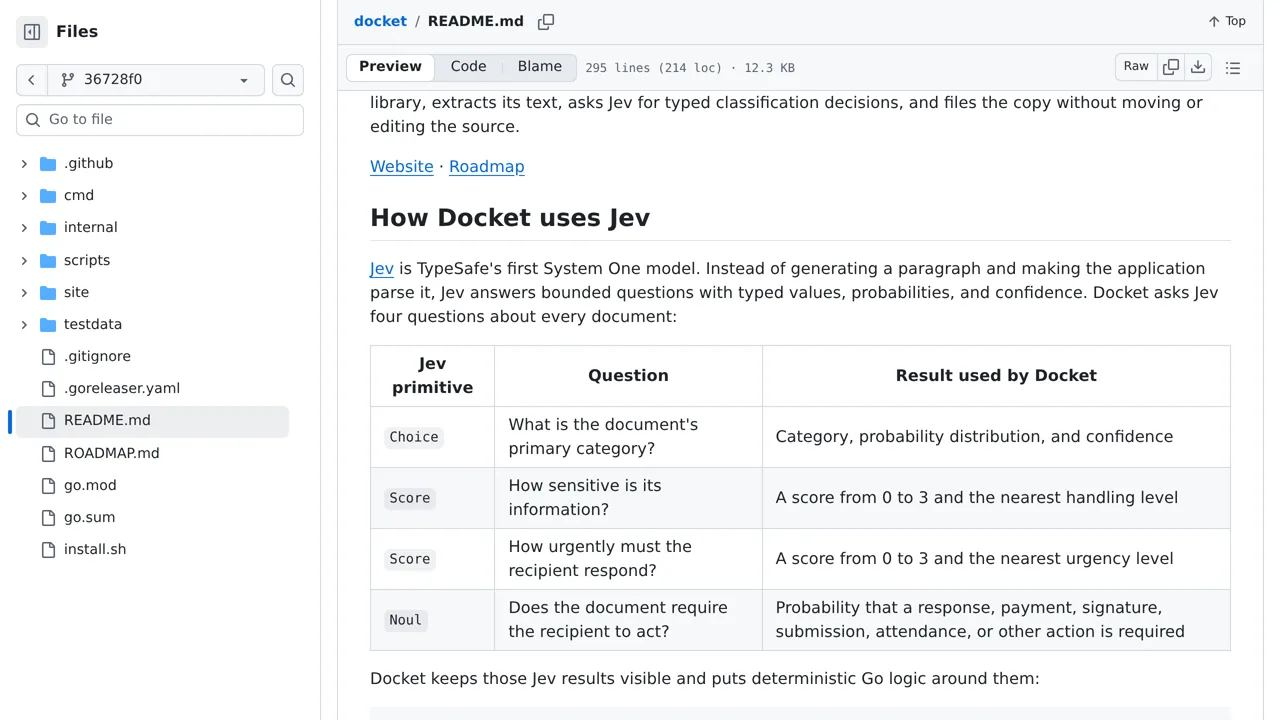
Task: Click the Choice code label
Action: 414,437
